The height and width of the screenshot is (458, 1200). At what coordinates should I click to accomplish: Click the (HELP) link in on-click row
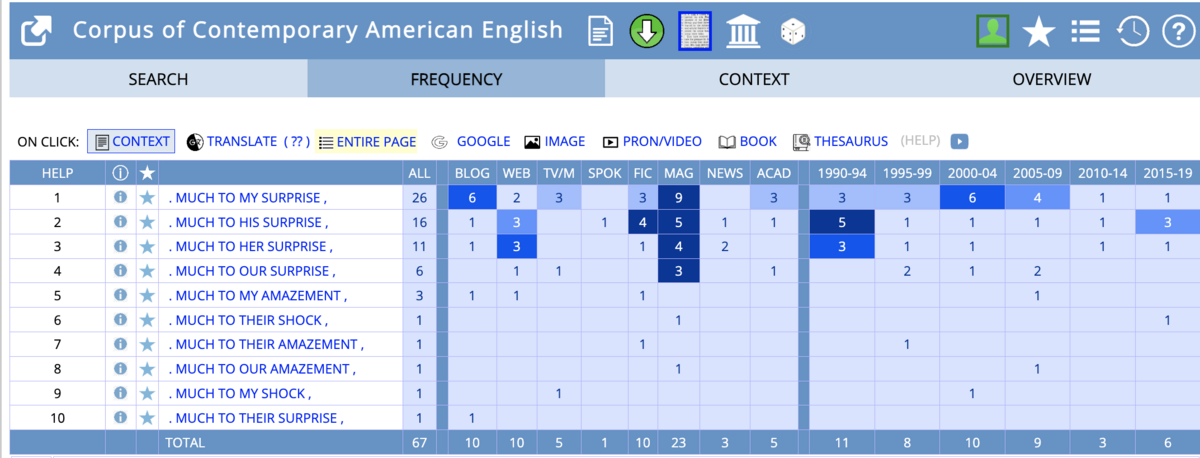(x=921, y=142)
